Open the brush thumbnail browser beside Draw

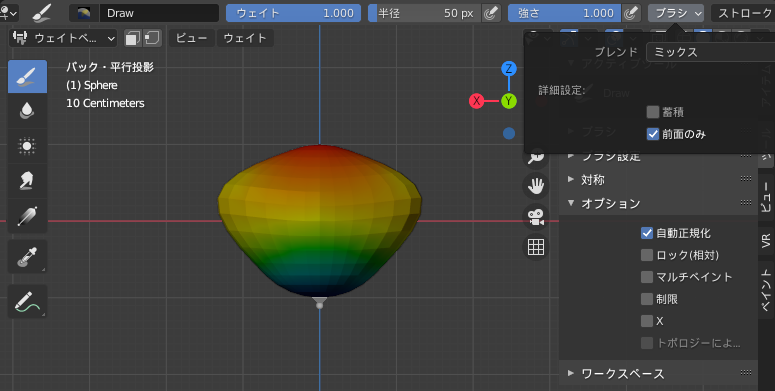pyautogui.click(x=84, y=13)
